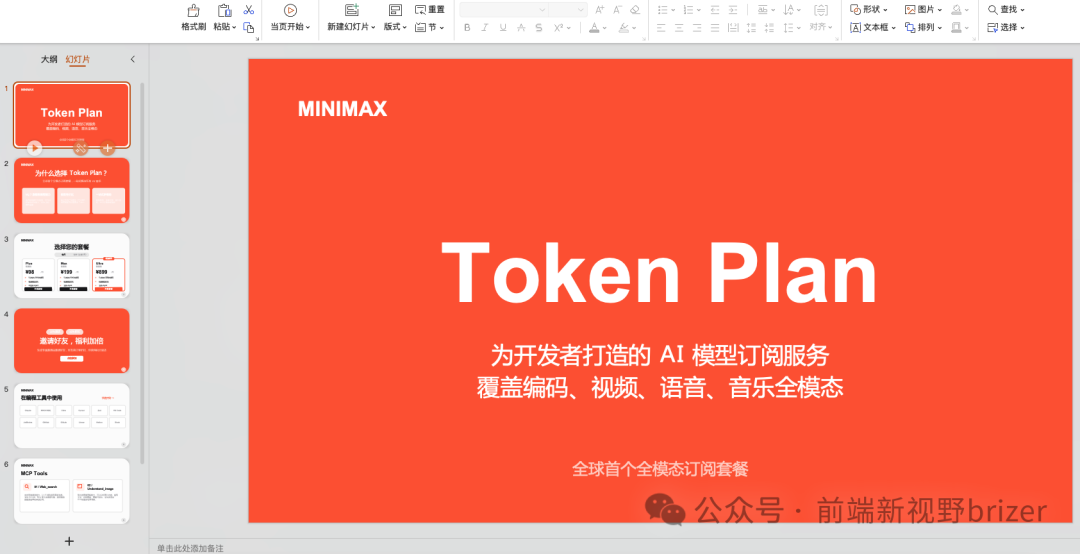Viewport: 1080px width, 554px height.
Task: Select slide 3 pricing plans thumbnail
Action: tap(72, 265)
